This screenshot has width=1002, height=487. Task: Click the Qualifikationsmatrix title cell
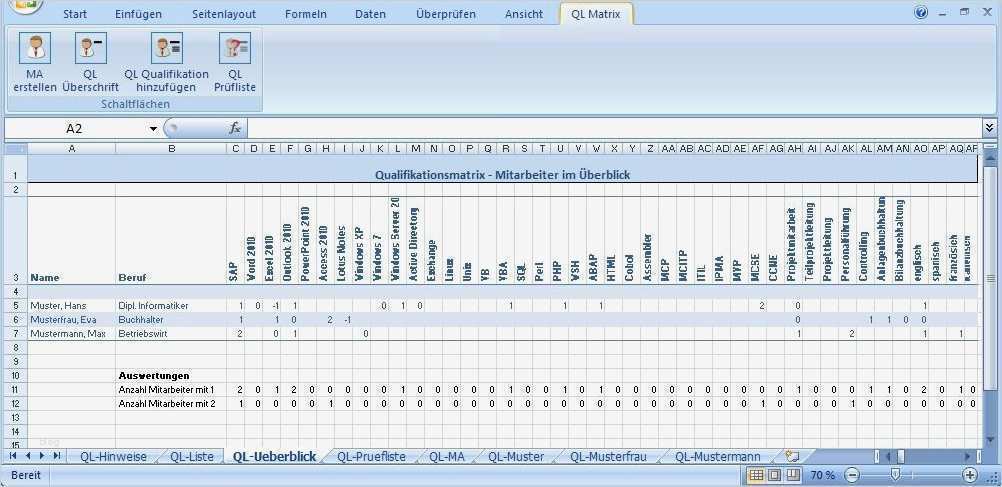tap(502, 169)
